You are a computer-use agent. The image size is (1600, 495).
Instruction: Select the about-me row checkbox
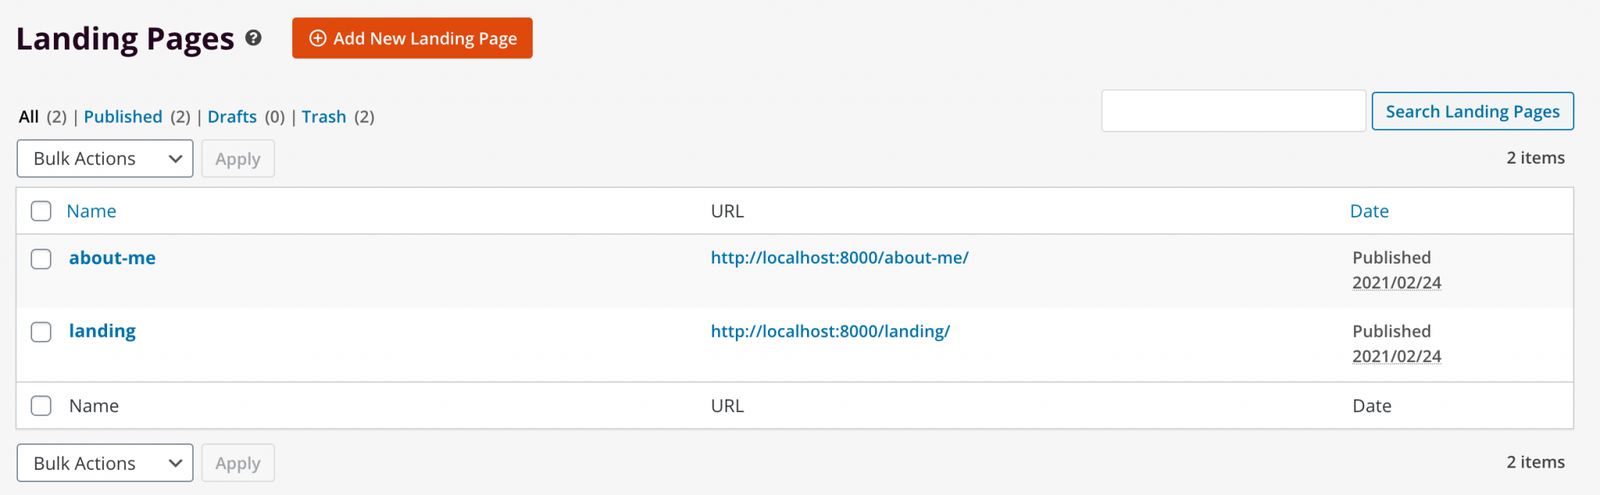point(41,259)
